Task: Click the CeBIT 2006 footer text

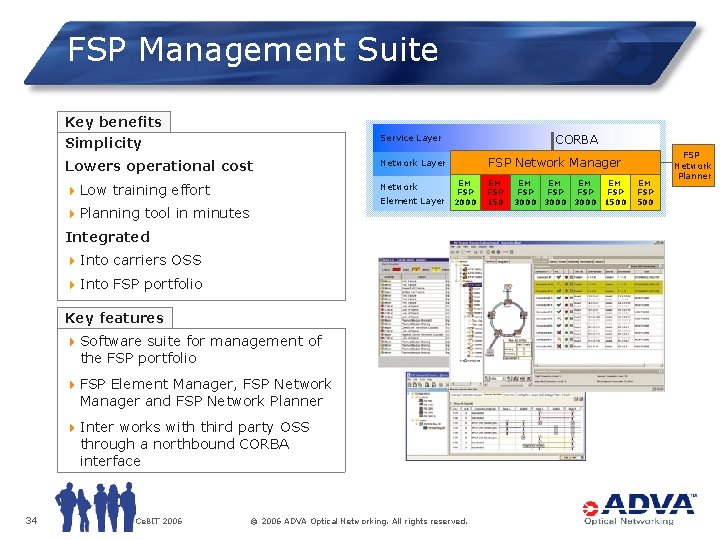Action: (x=159, y=521)
